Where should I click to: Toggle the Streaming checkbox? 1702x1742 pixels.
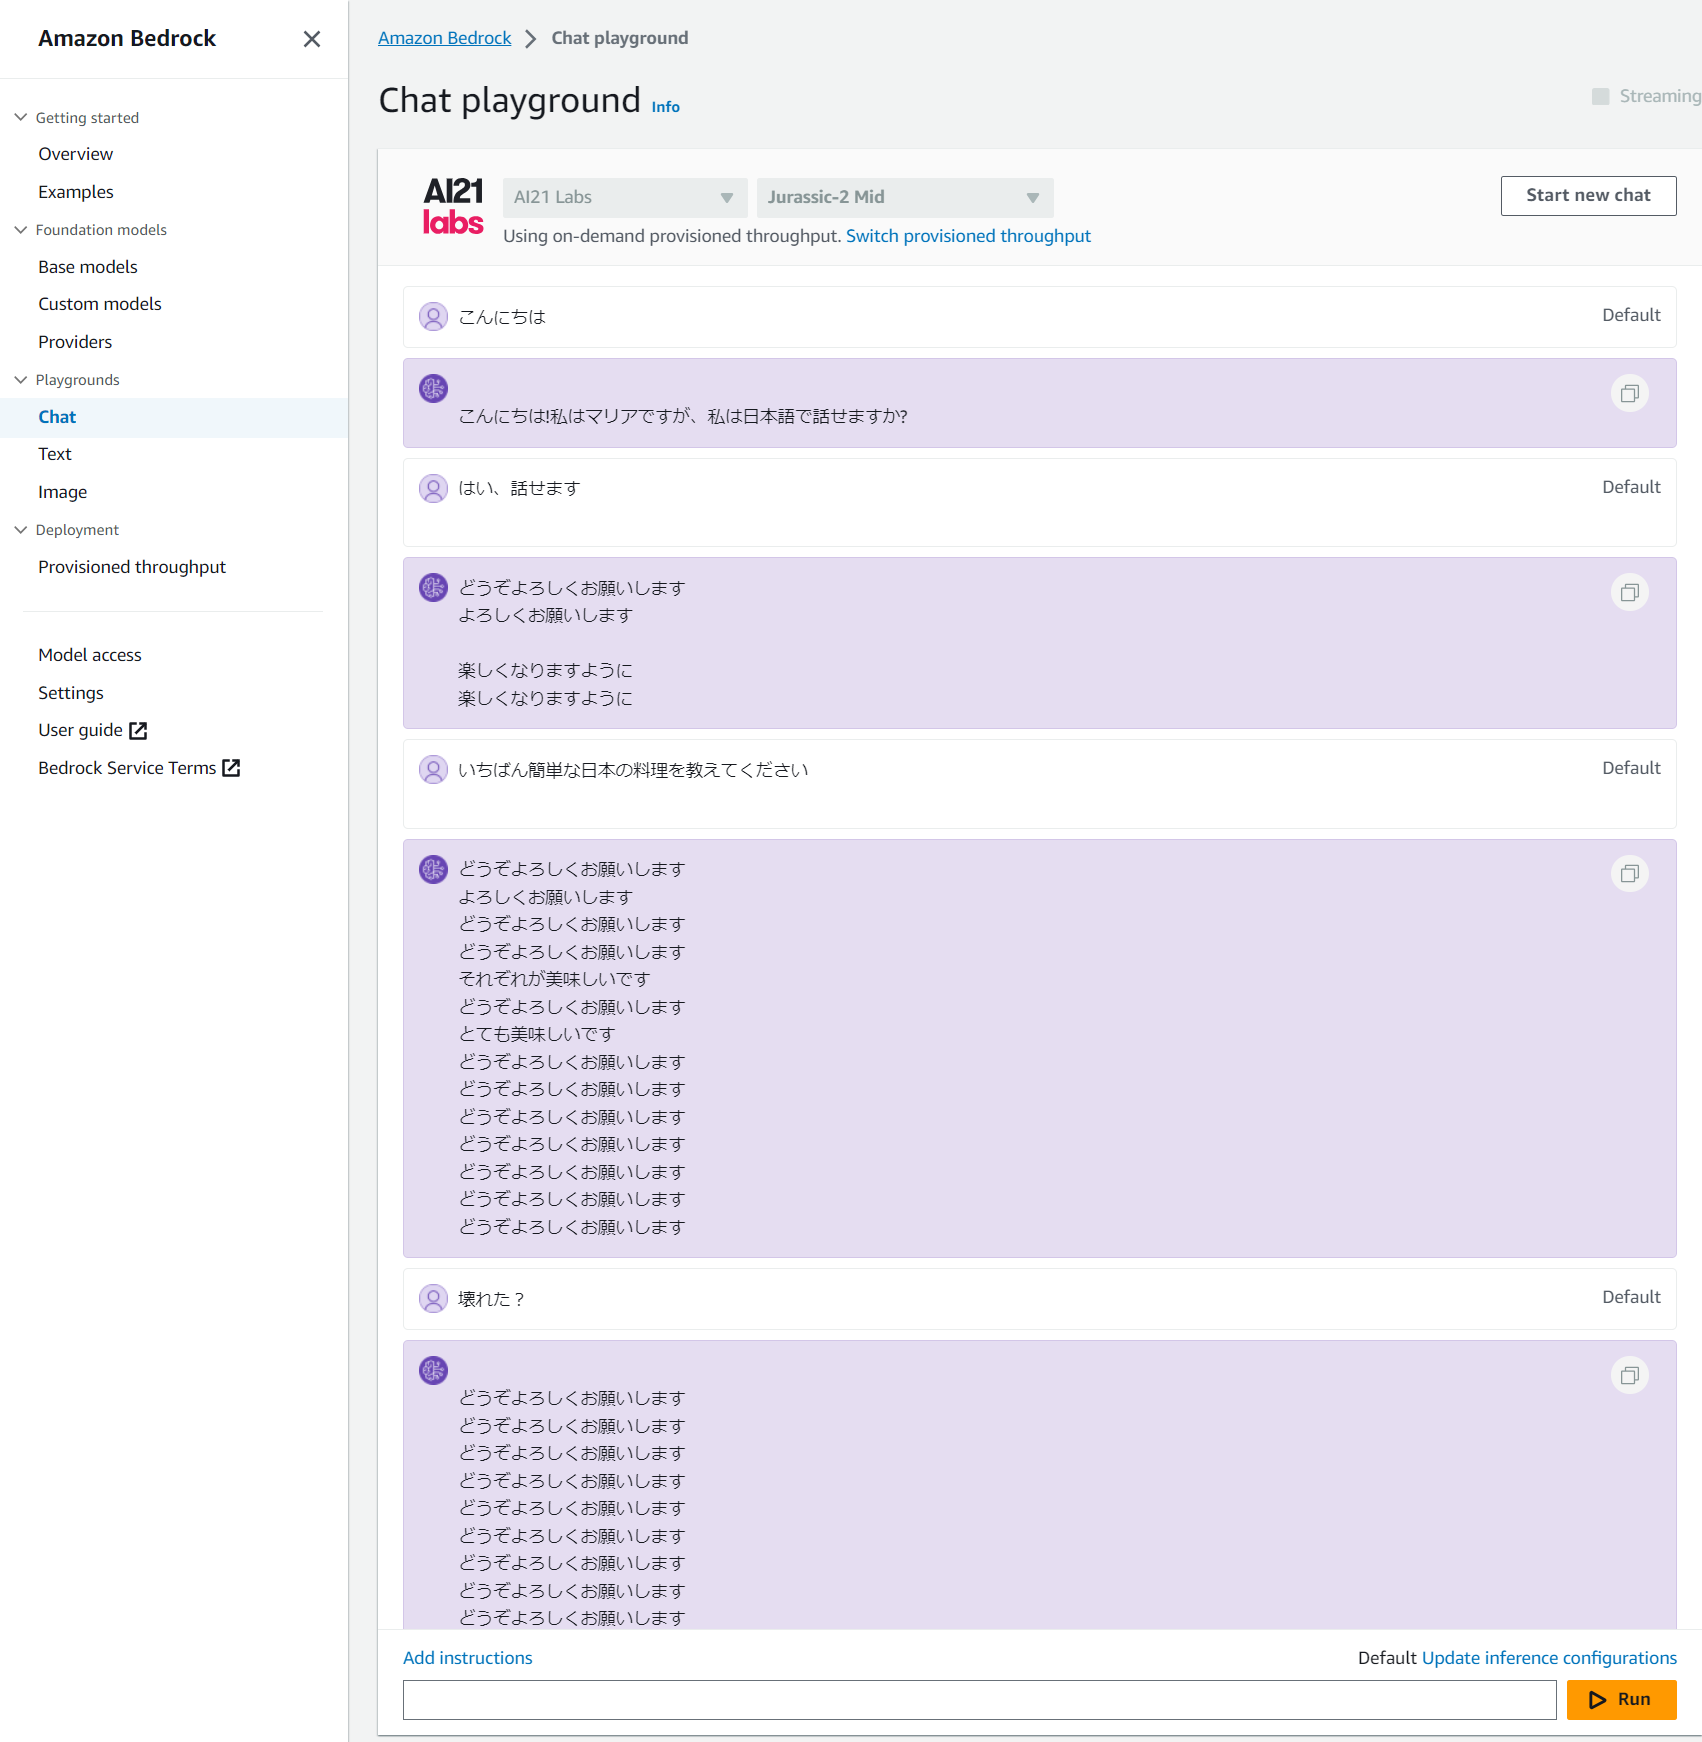[1600, 96]
